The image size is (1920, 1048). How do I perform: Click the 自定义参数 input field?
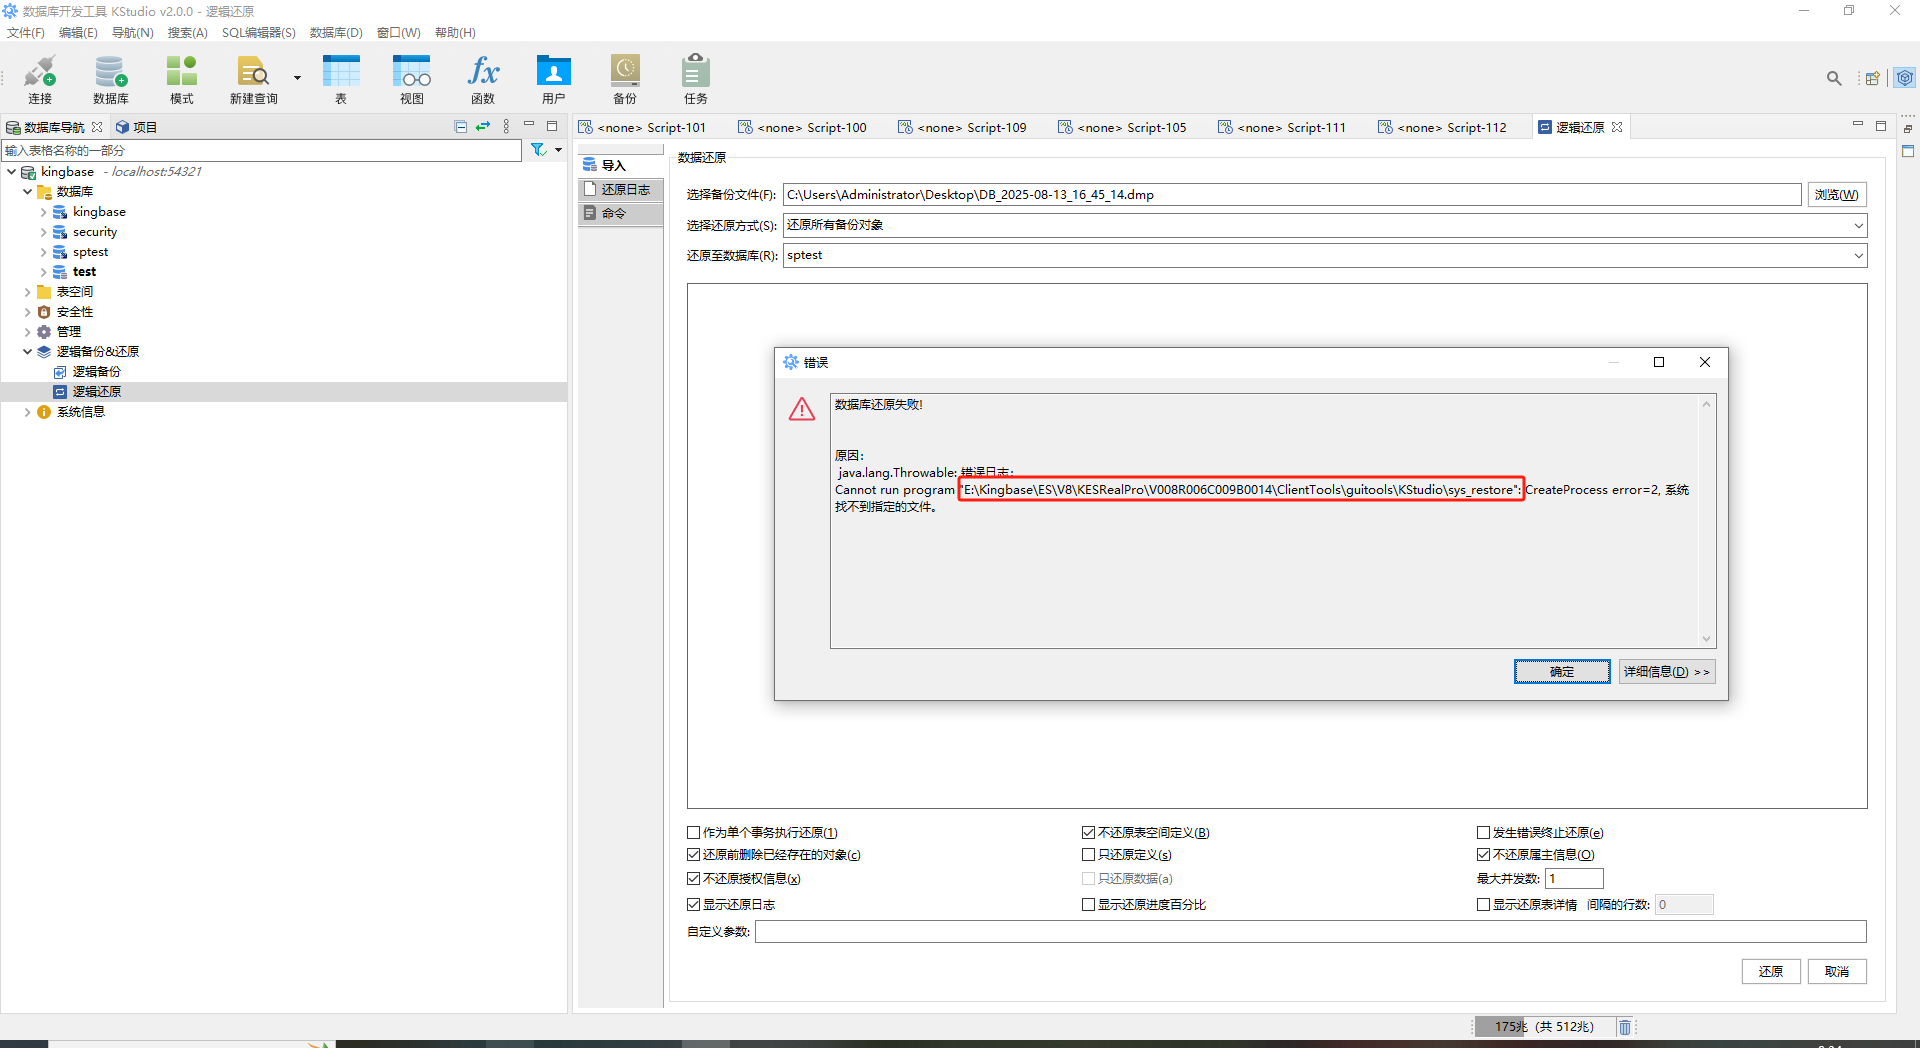point(1310,932)
